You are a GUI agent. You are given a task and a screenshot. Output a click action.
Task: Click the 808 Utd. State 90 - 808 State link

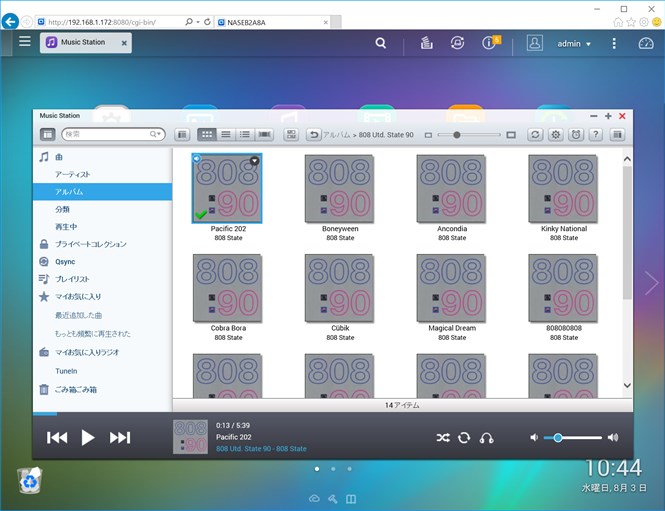click(261, 449)
